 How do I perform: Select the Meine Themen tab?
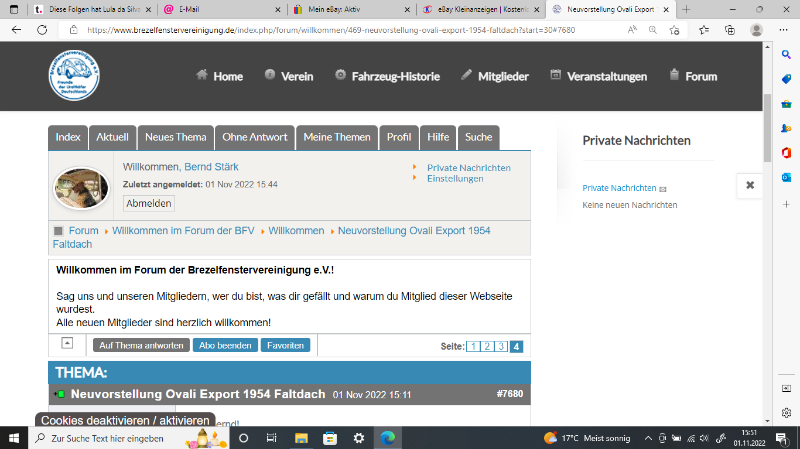pyautogui.click(x=337, y=137)
